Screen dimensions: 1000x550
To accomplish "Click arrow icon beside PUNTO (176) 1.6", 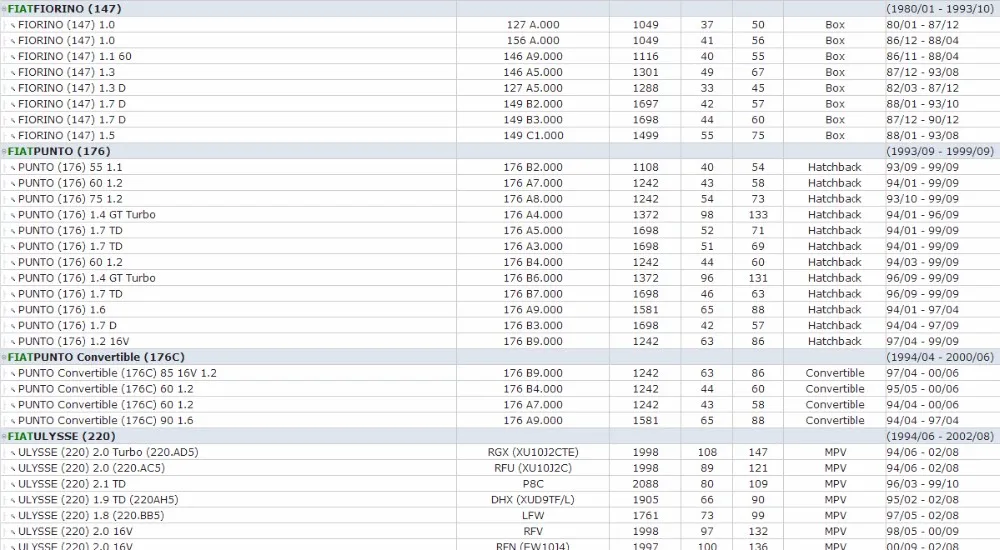I will click(x=13, y=310).
